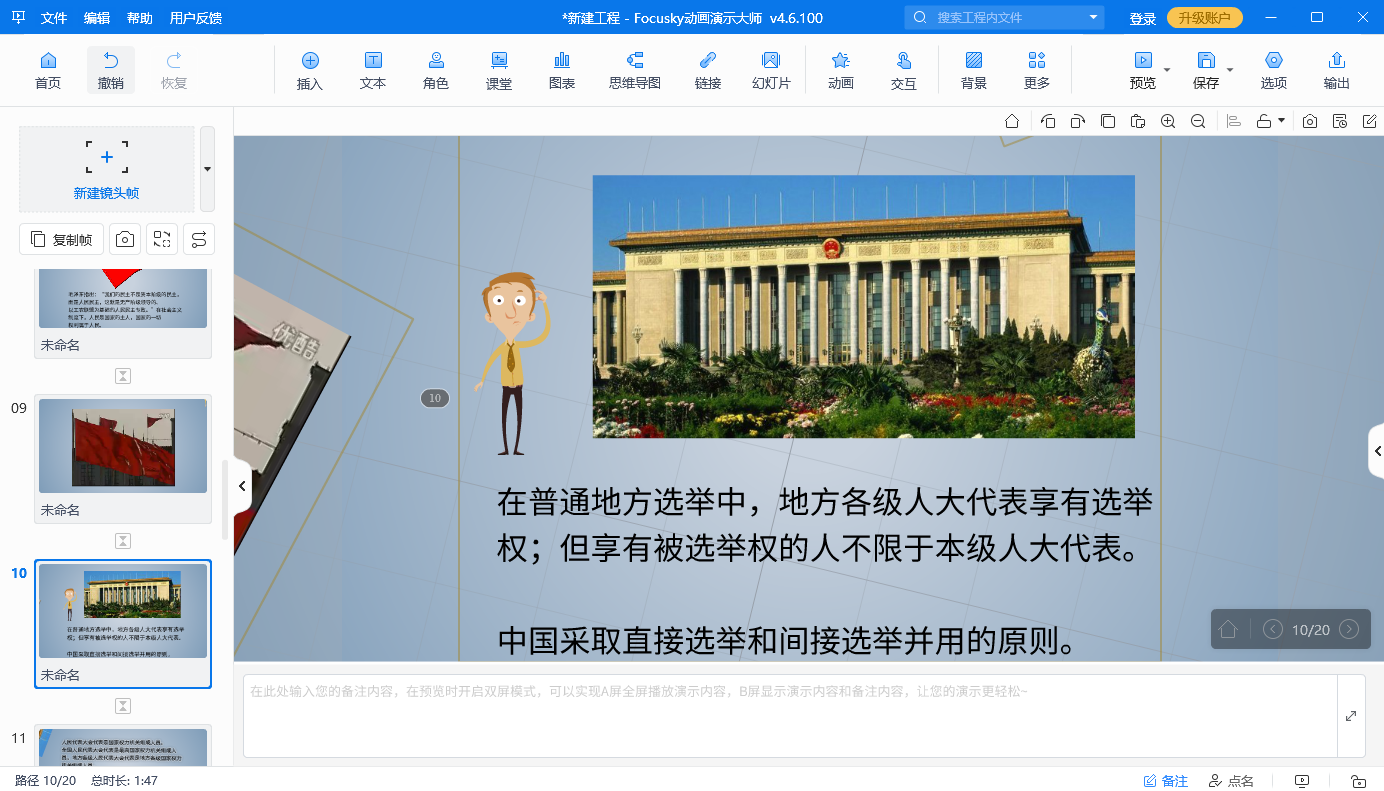Click the copy icon in canvas toolbar
1384x791 pixels.
pos(1108,121)
